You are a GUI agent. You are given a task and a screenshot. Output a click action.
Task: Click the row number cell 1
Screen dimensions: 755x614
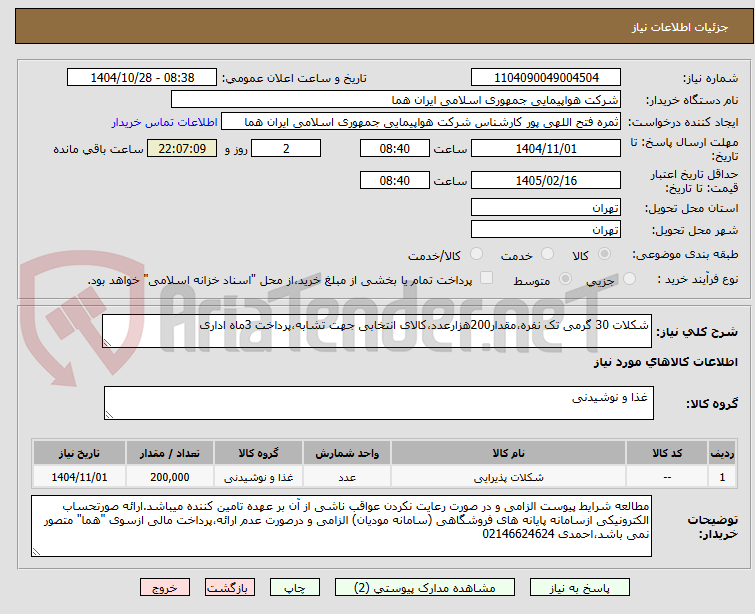point(722,477)
